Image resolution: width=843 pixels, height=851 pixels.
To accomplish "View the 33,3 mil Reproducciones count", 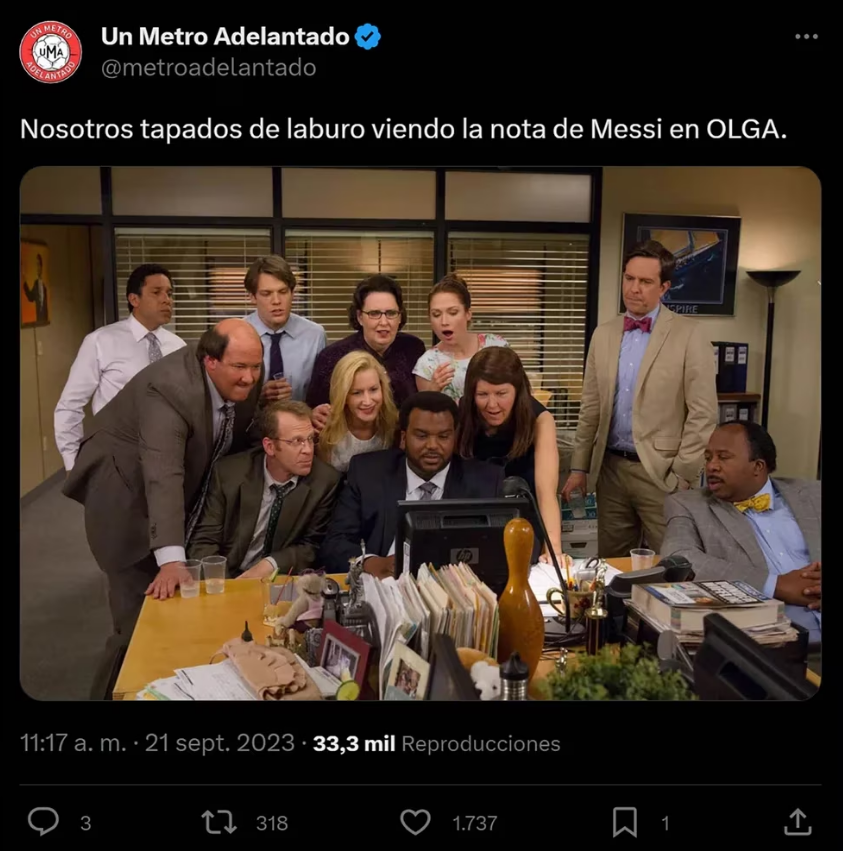I will click(x=436, y=744).
